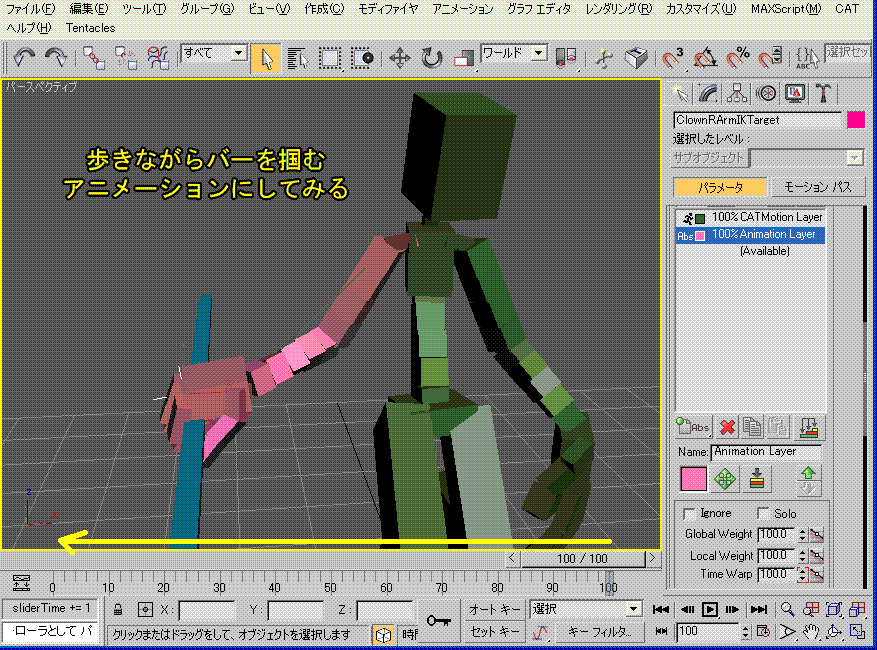Click the モーション パス button
This screenshot has width=877, height=650.
[x=818, y=187]
